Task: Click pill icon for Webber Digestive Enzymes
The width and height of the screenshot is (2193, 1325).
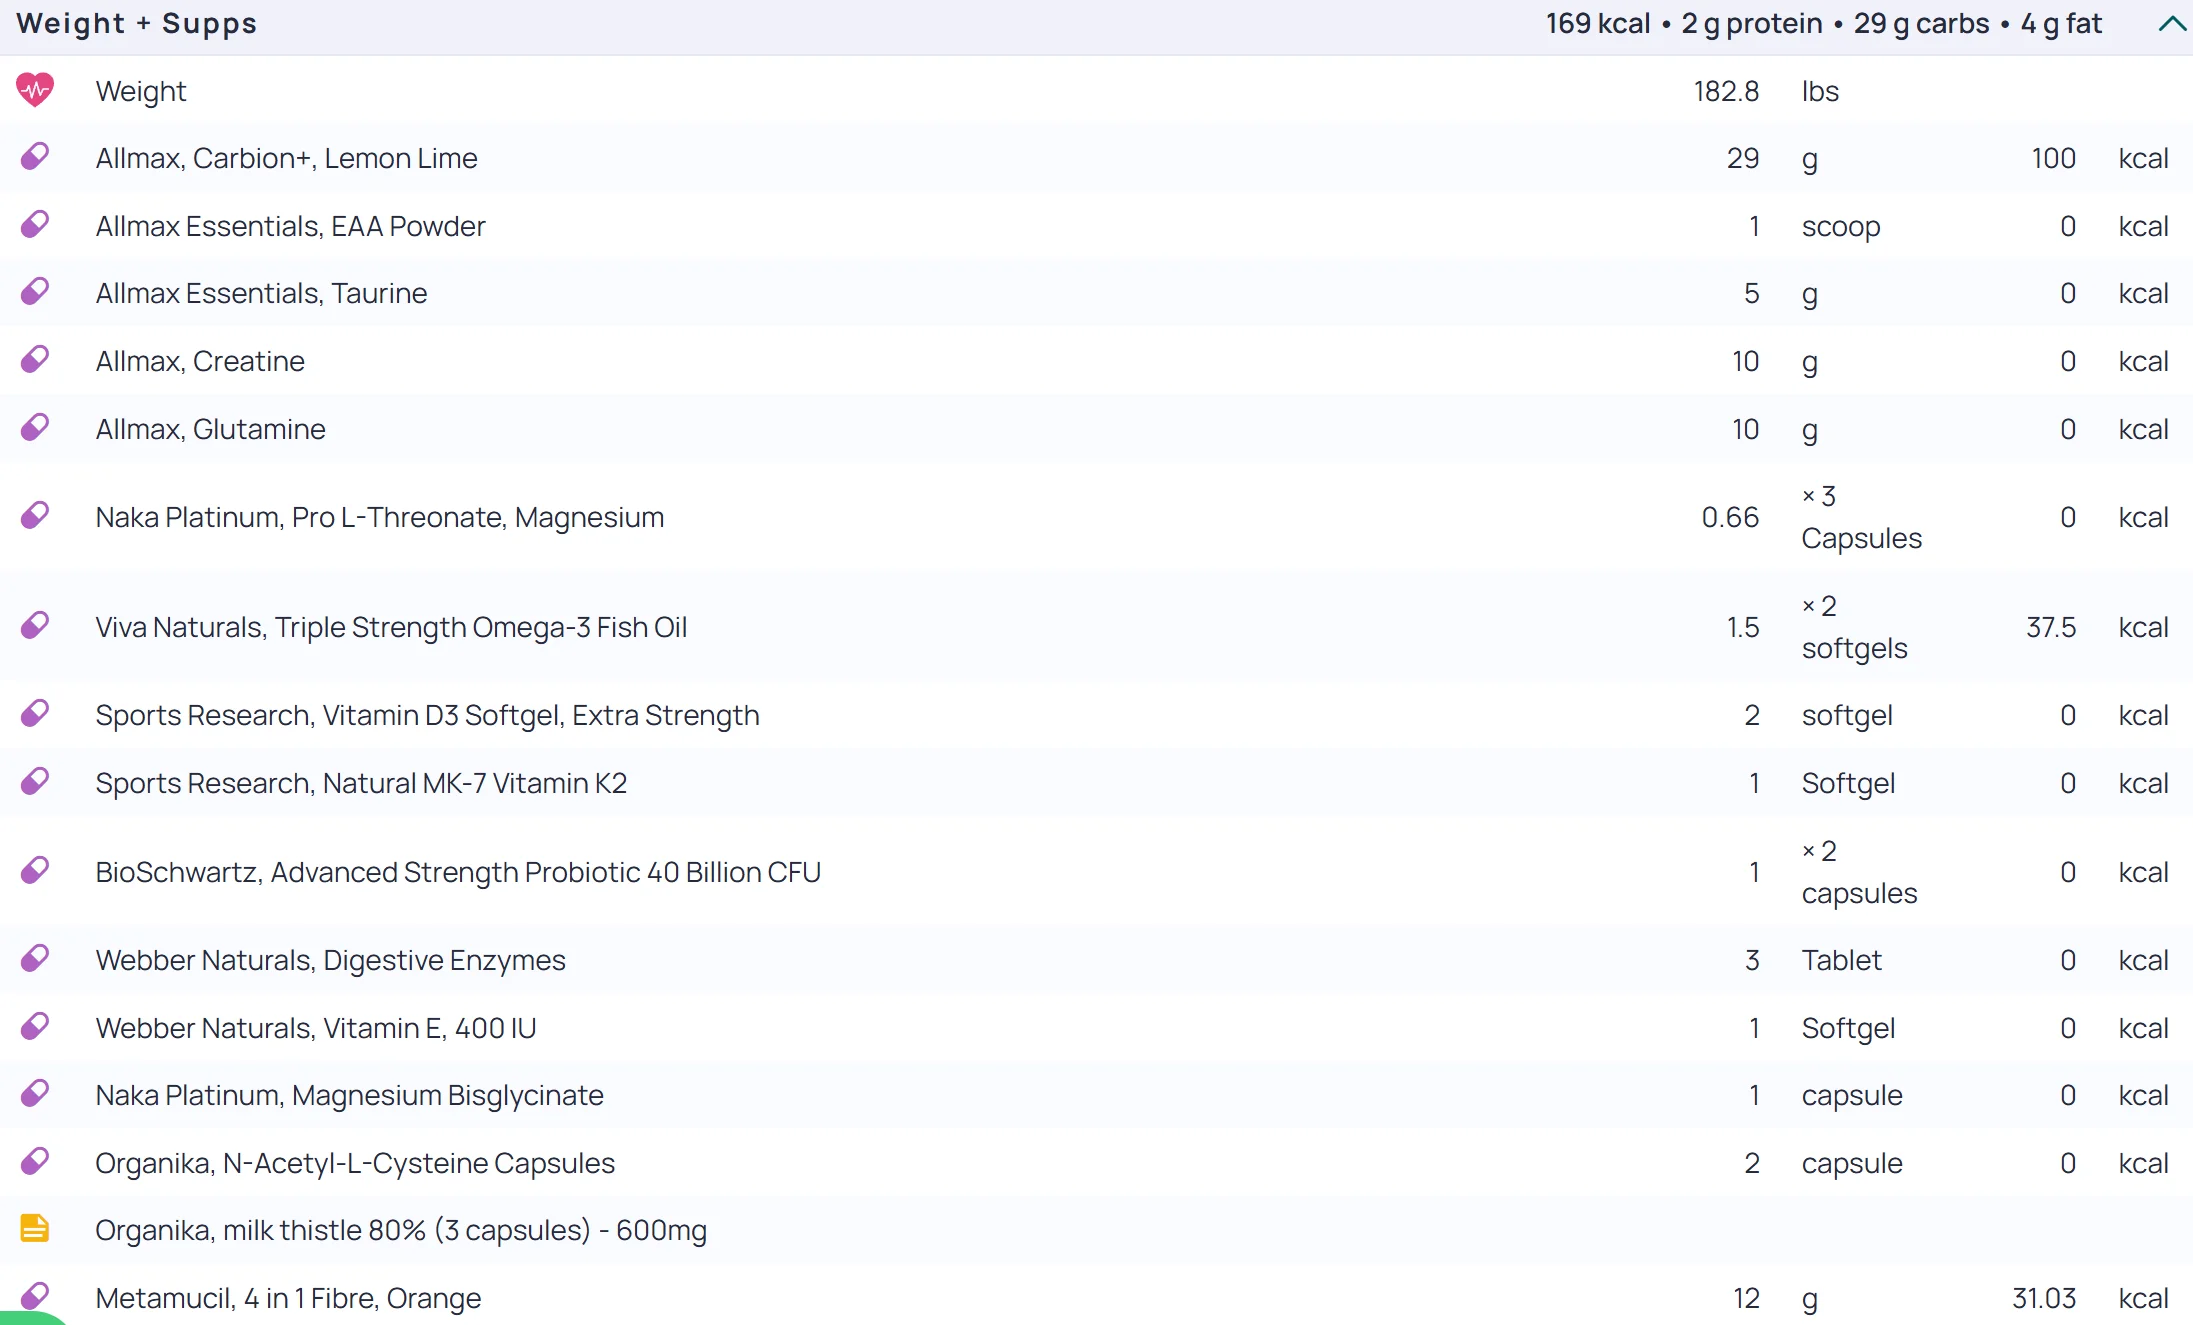Action: (x=35, y=959)
